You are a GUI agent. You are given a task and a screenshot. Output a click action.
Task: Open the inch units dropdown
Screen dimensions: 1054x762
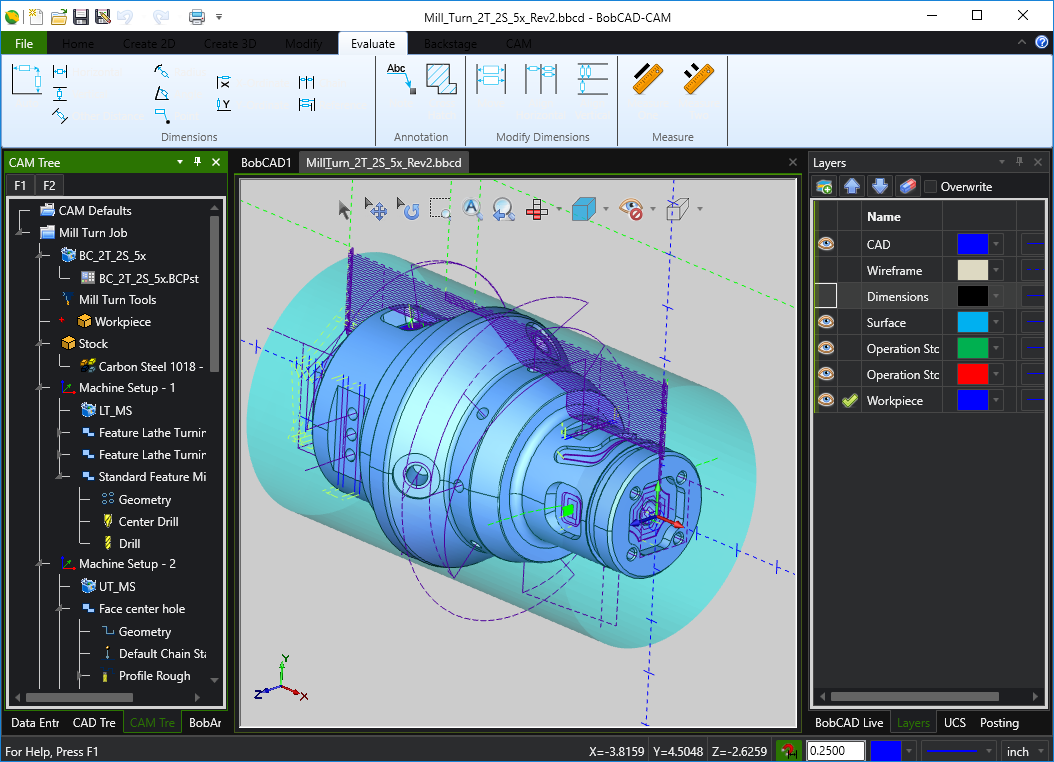click(1039, 751)
